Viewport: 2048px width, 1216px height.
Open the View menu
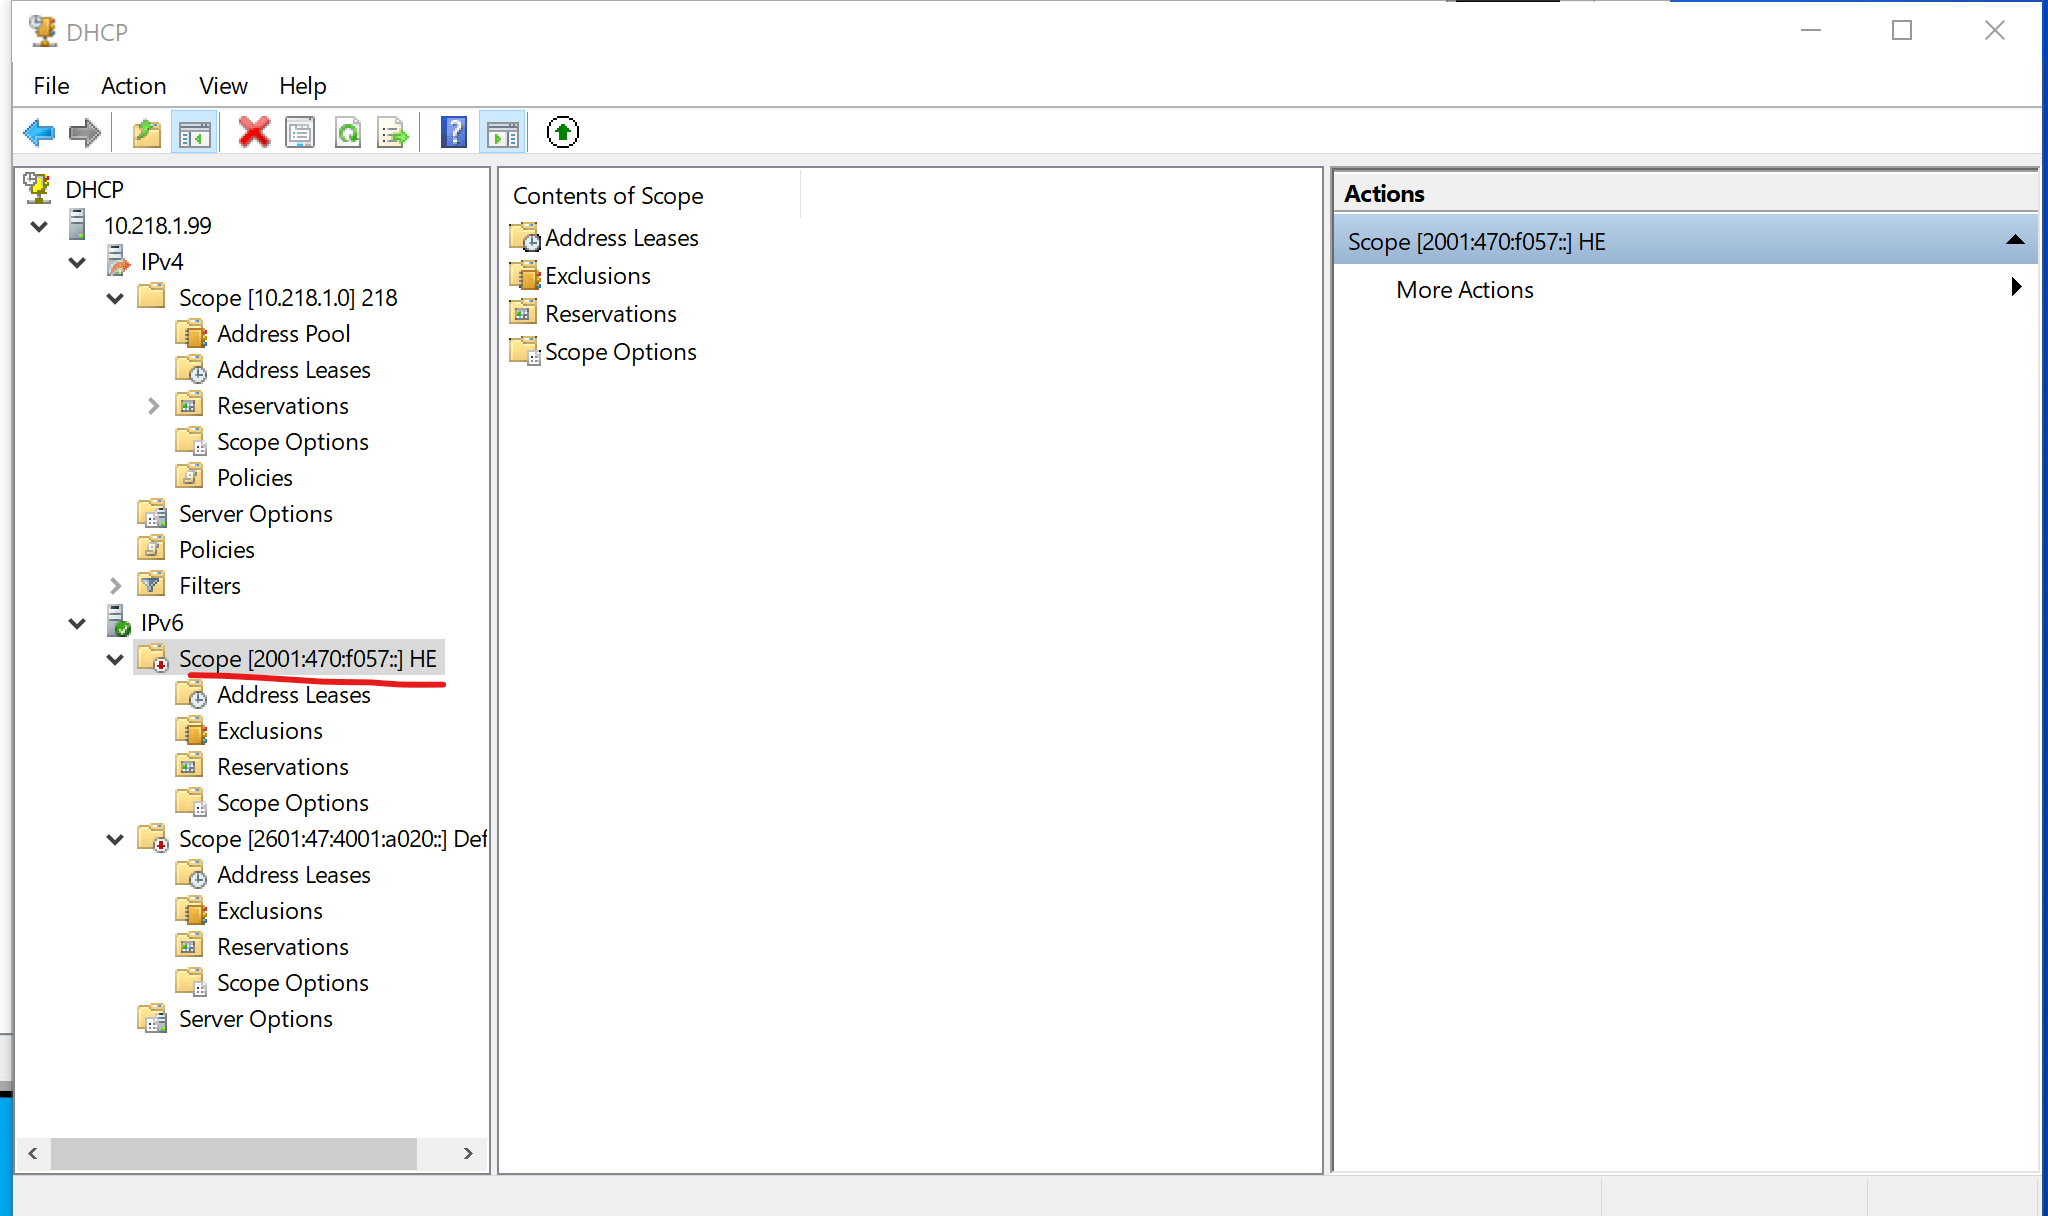[223, 86]
